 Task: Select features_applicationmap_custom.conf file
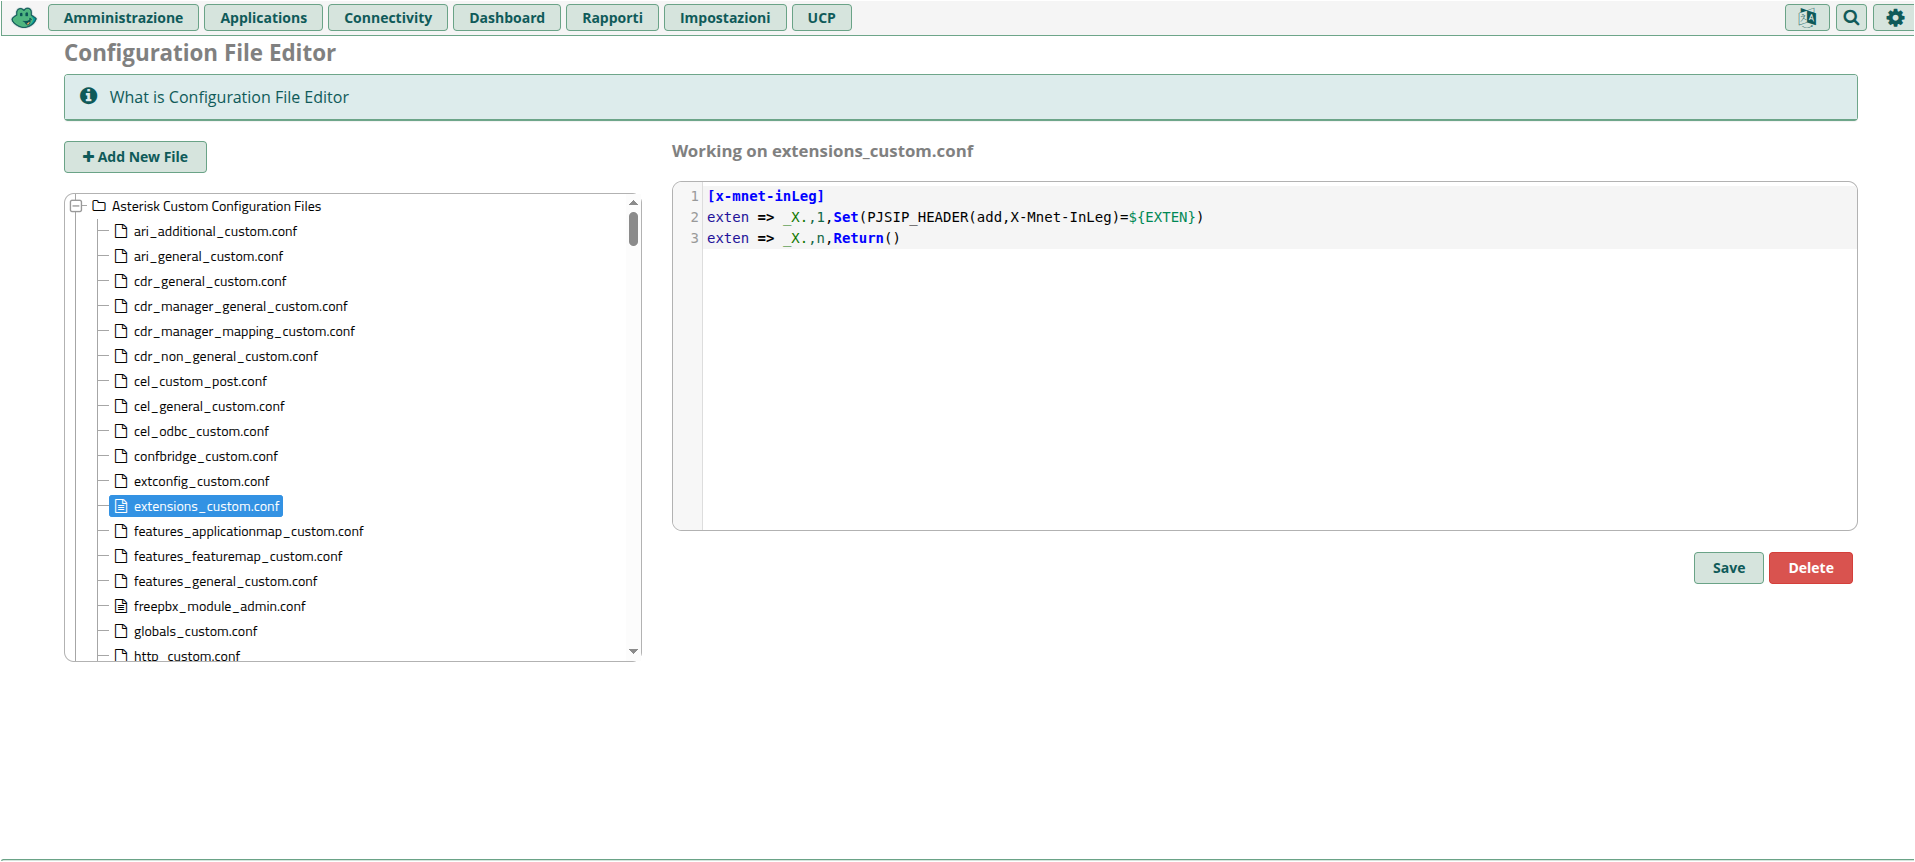tap(248, 531)
